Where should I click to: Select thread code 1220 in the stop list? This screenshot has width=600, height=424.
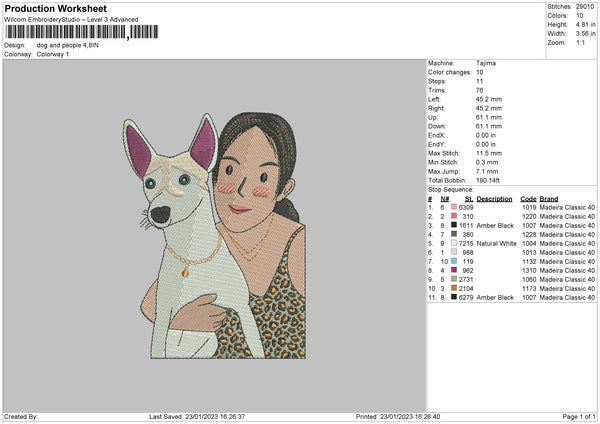(x=529, y=216)
